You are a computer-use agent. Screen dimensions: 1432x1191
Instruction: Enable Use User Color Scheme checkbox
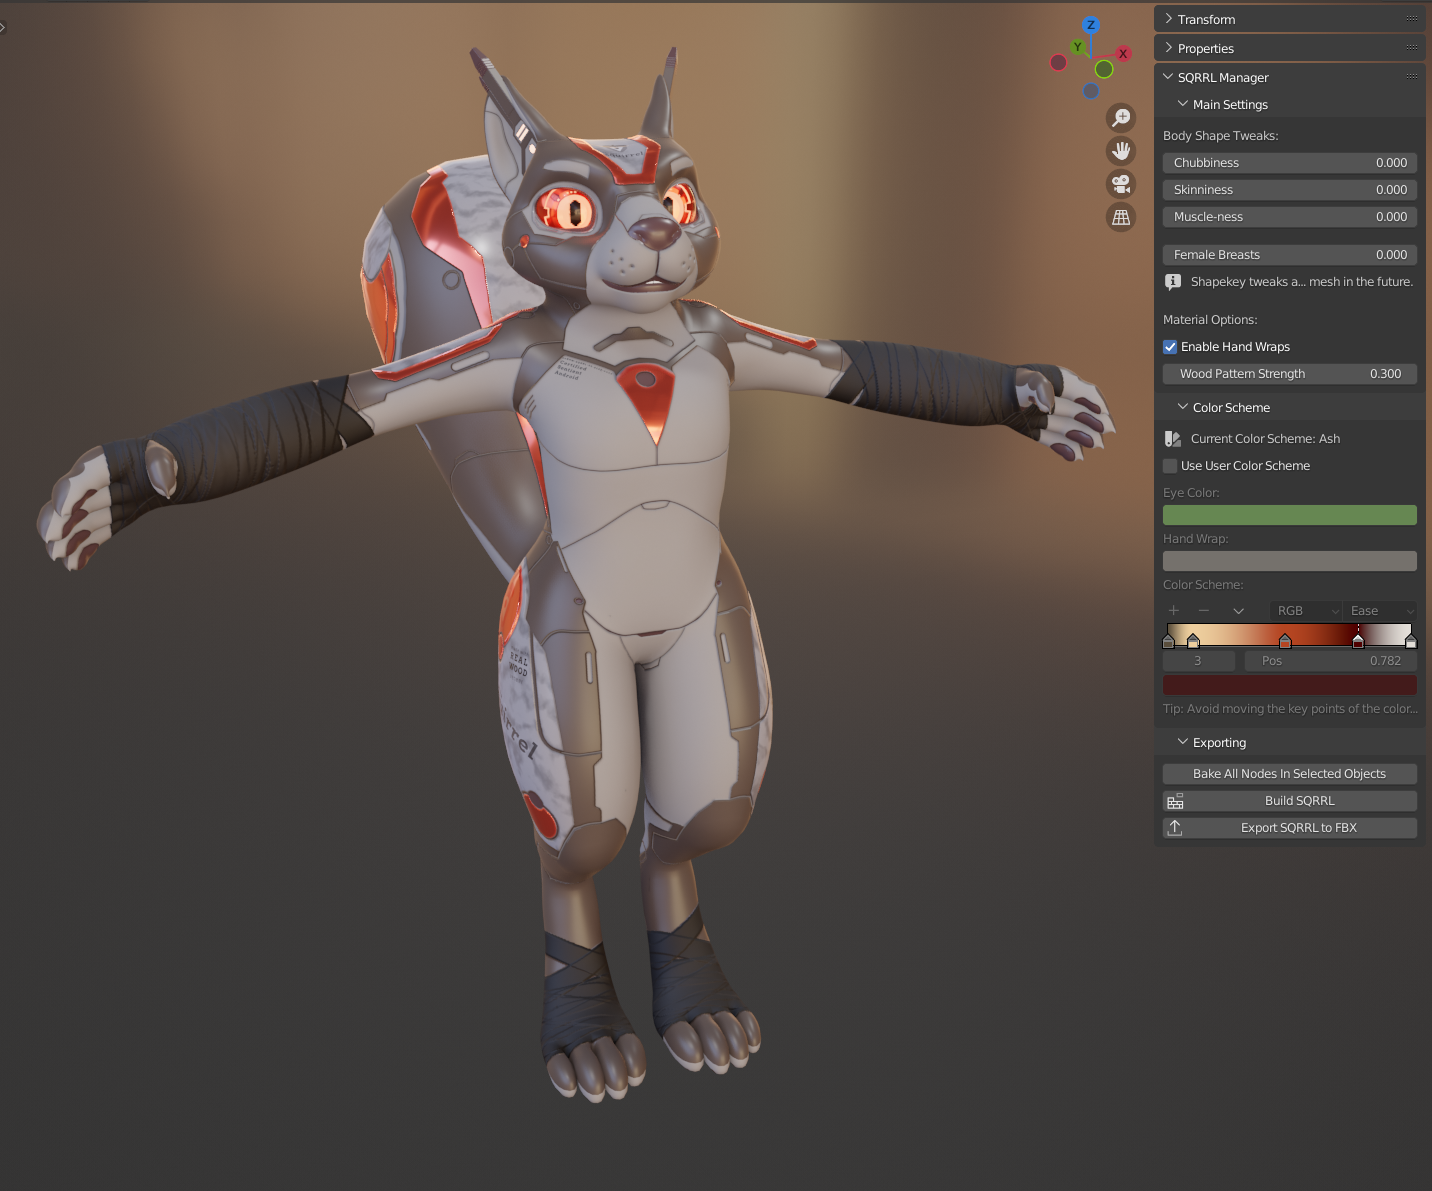coord(1170,466)
